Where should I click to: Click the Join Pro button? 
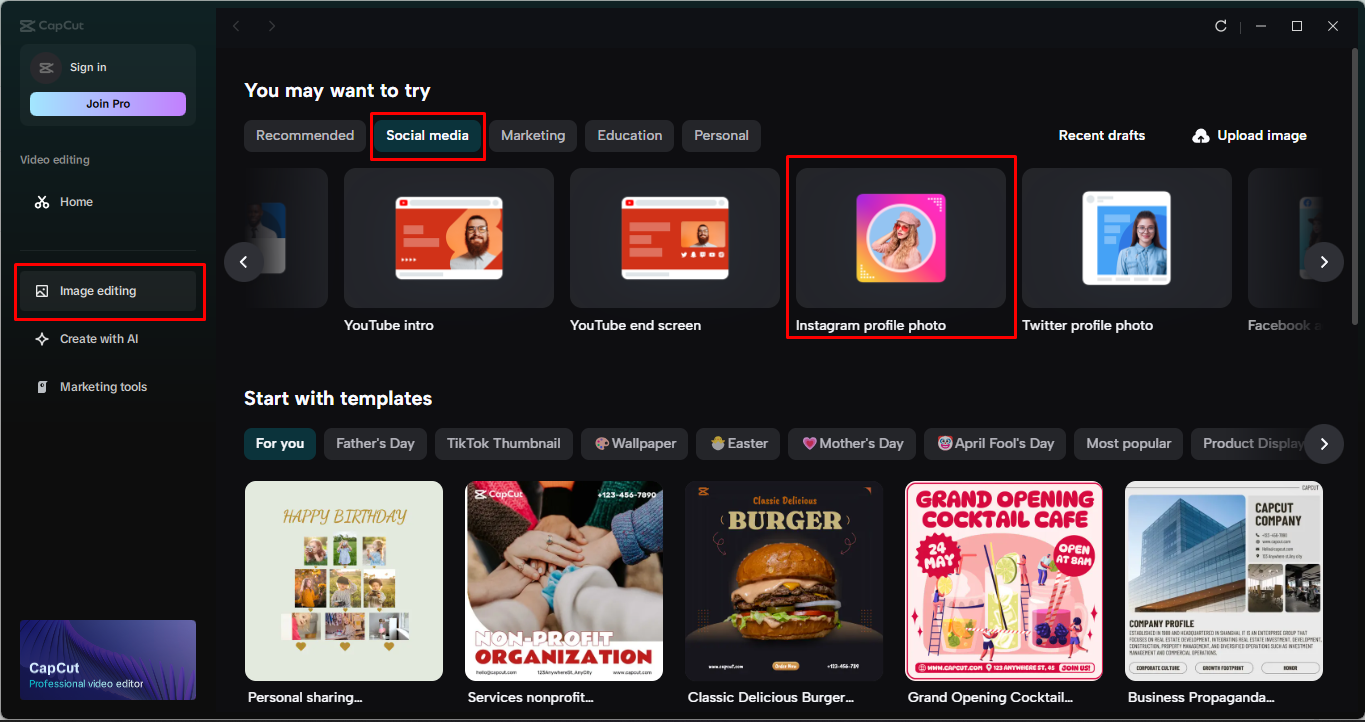coord(107,103)
